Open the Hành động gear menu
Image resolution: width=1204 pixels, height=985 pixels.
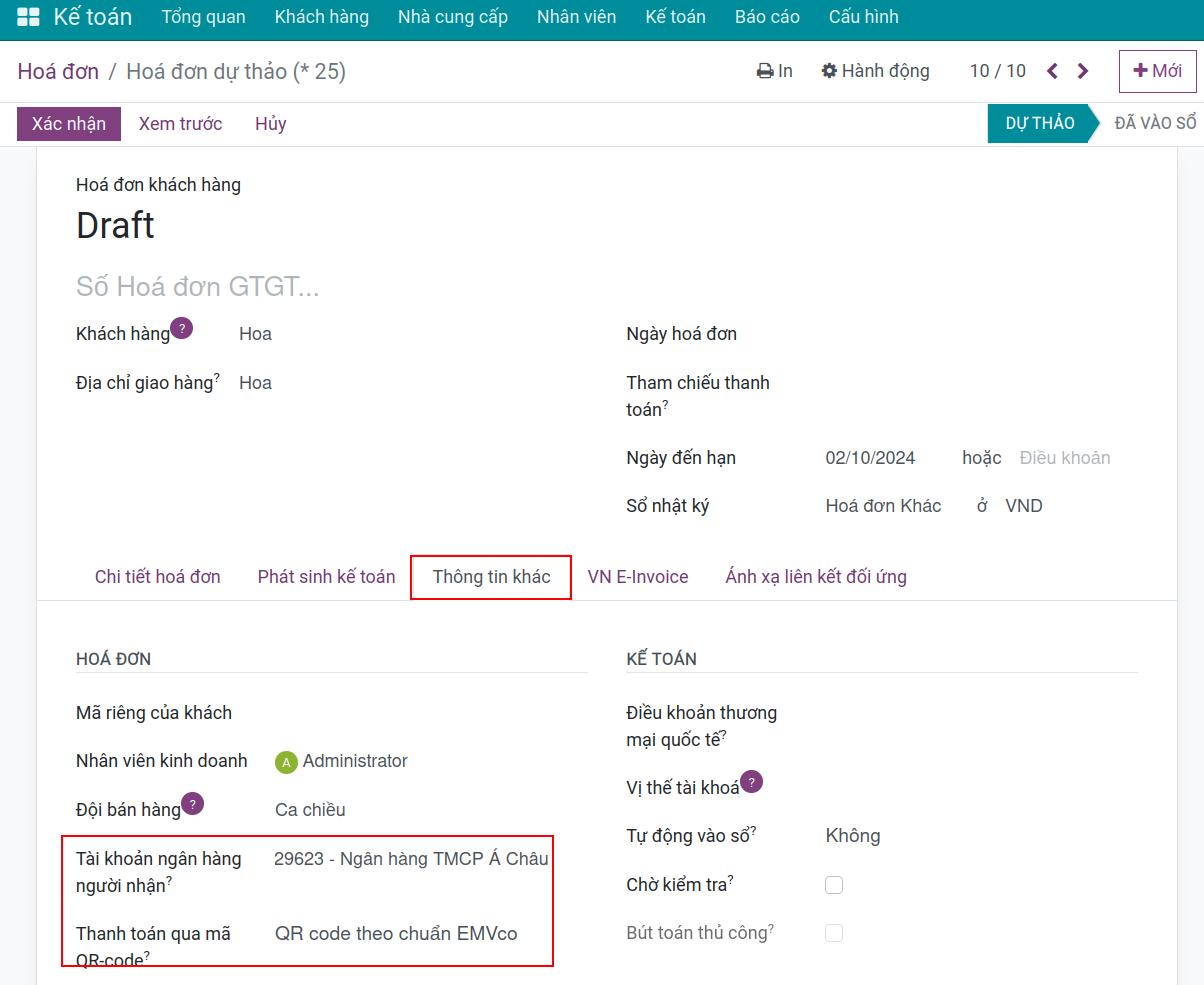[x=875, y=71]
